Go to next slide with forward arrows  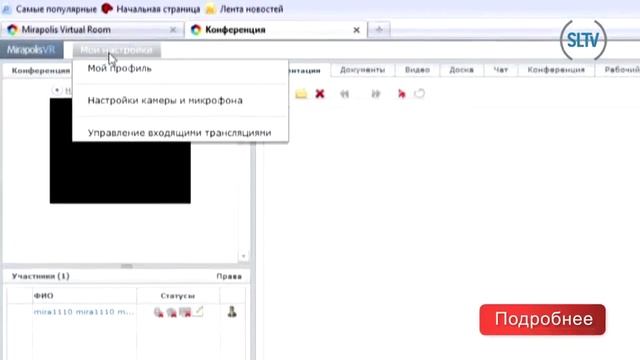(376, 94)
